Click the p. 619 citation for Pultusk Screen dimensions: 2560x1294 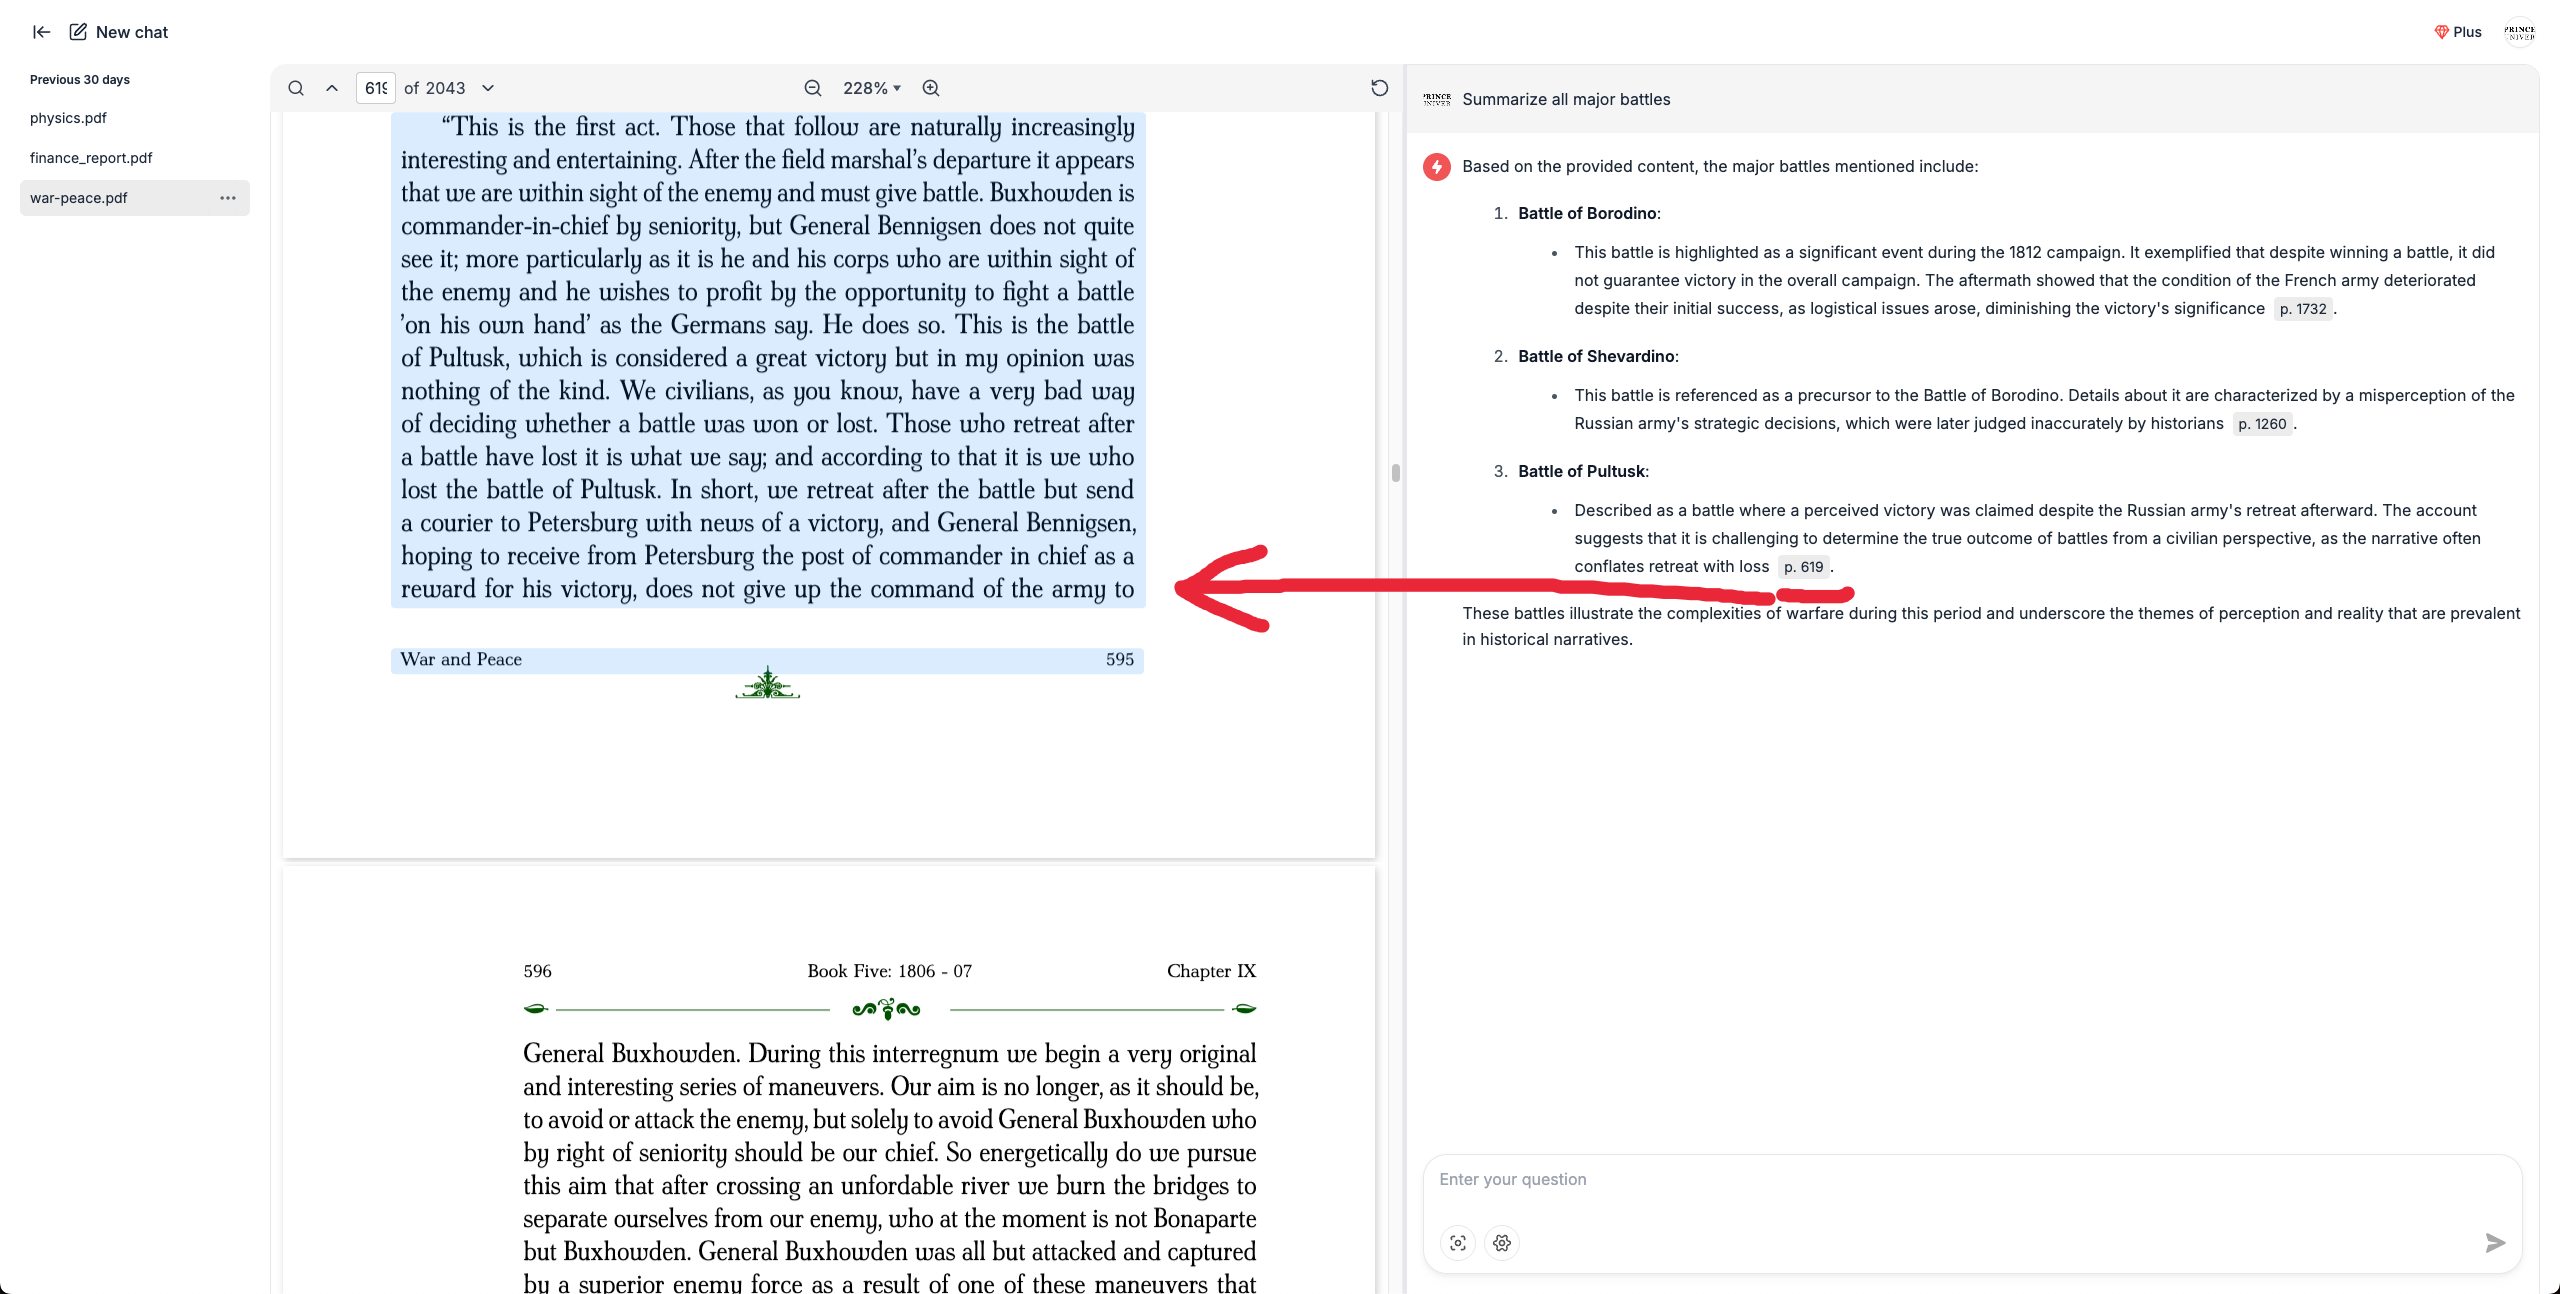[1805, 566]
